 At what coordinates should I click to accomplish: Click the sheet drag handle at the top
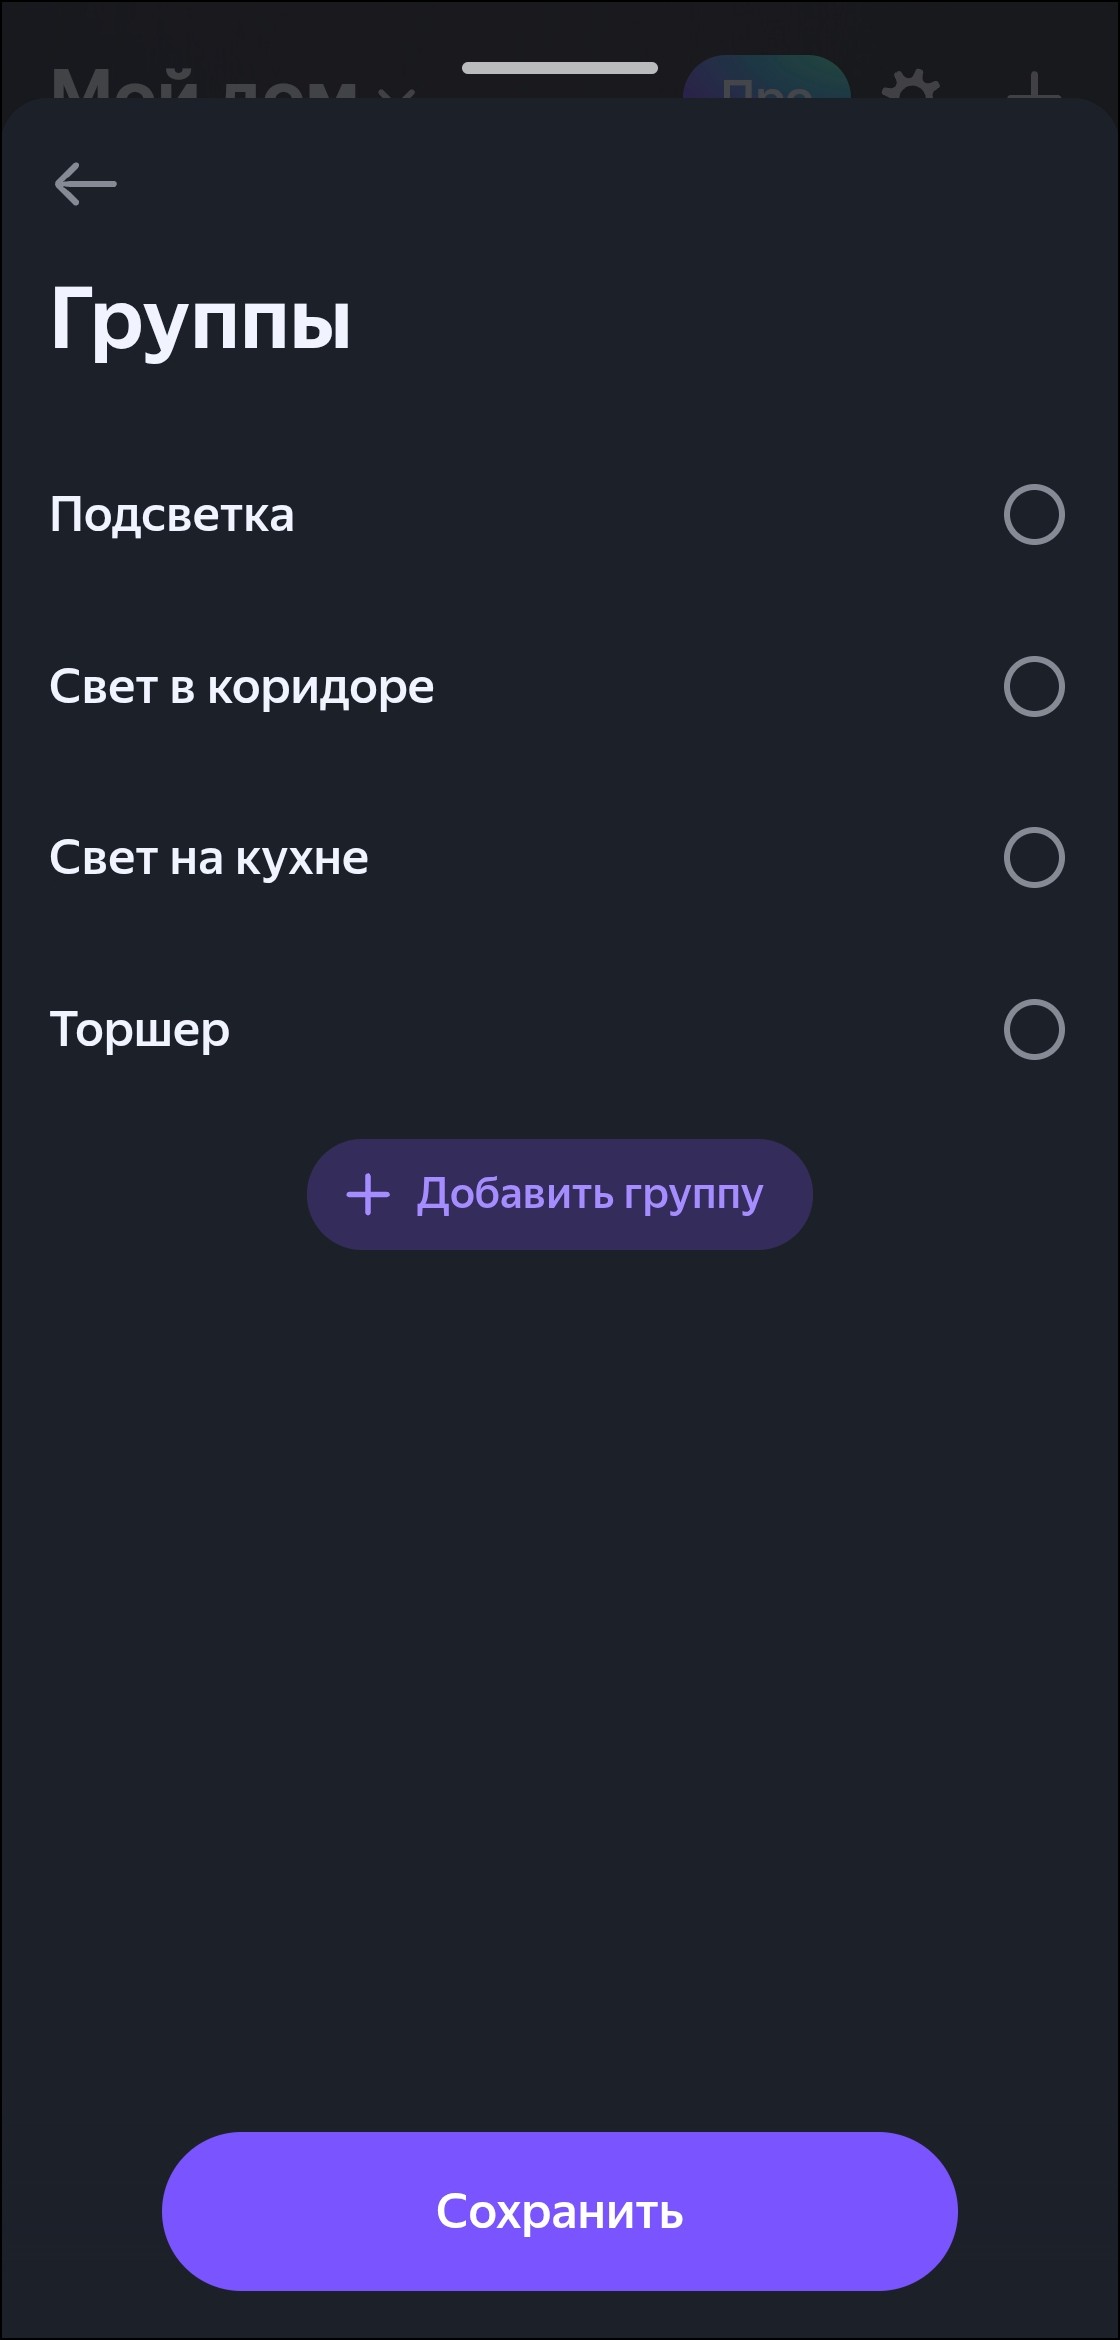coord(560,68)
